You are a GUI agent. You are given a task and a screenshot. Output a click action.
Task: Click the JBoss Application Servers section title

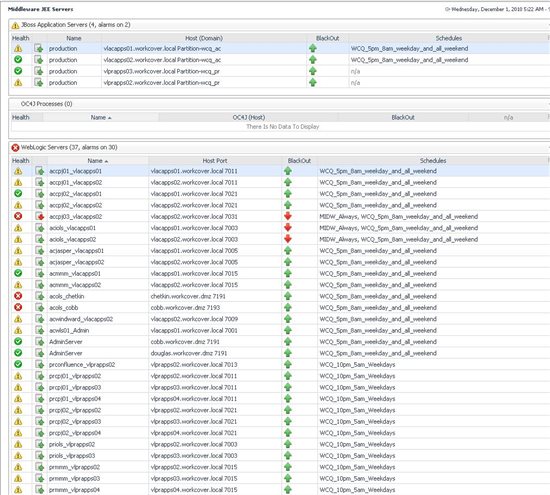(76, 25)
